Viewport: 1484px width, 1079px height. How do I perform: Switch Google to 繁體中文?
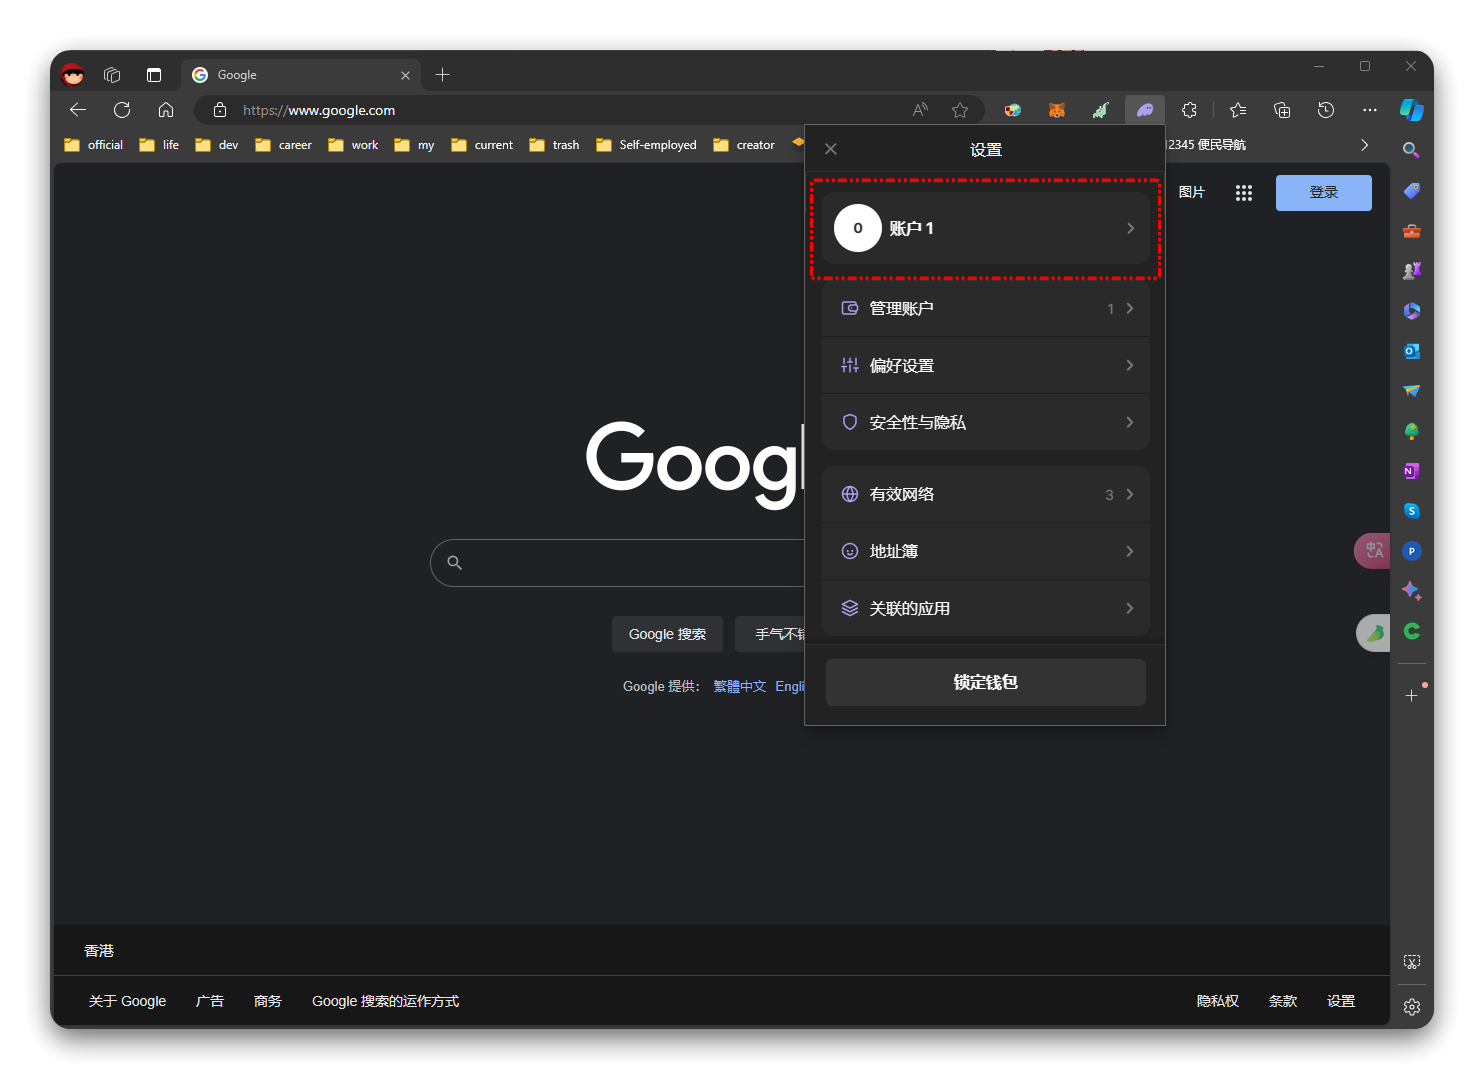739,686
